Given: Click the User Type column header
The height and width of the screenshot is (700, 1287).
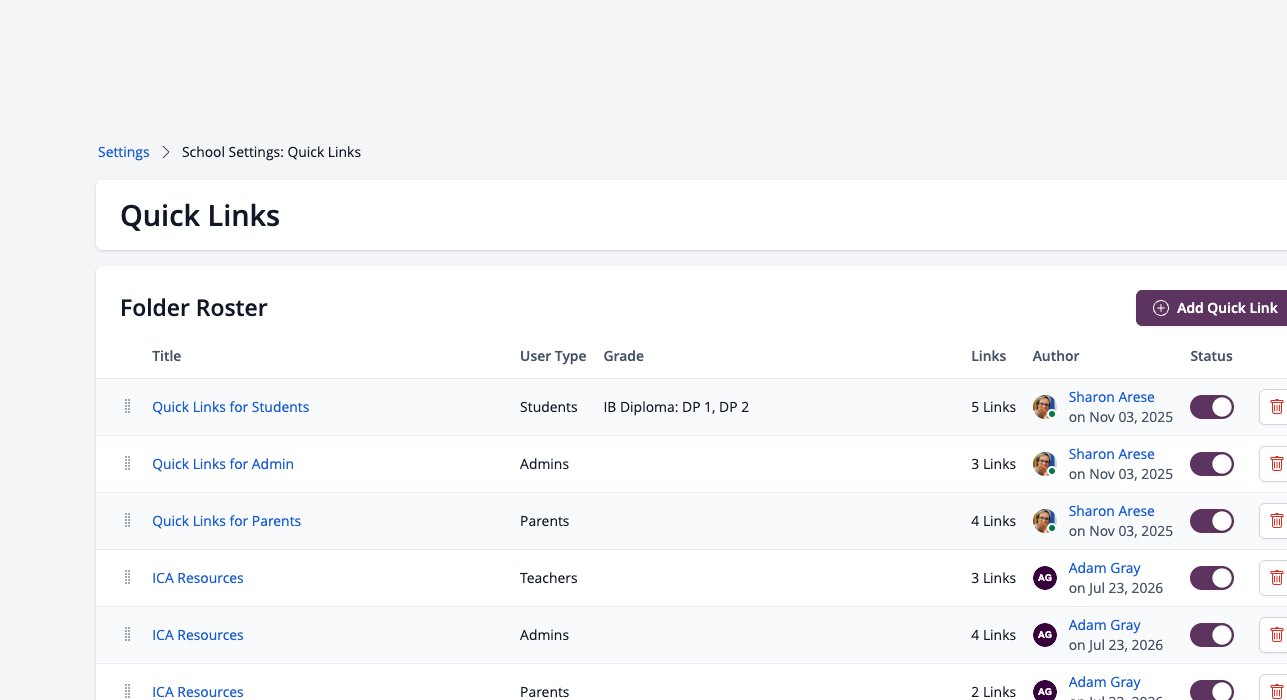Looking at the screenshot, I should pos(553,356).
